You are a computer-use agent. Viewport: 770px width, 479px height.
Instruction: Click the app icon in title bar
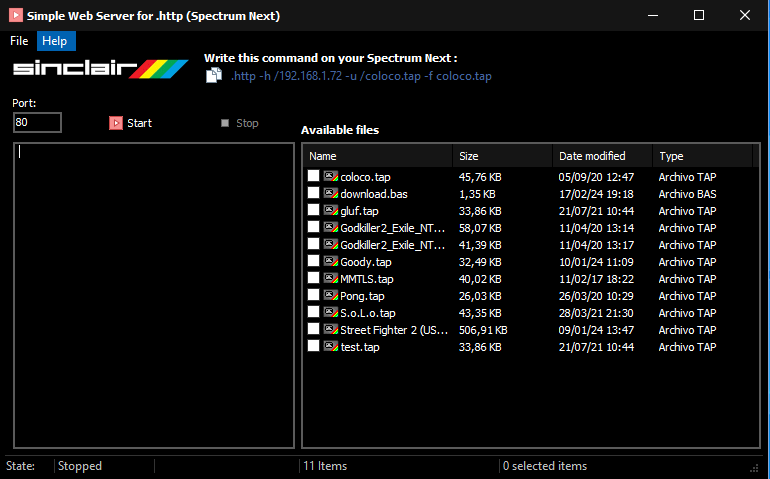[x=16, y=15]
